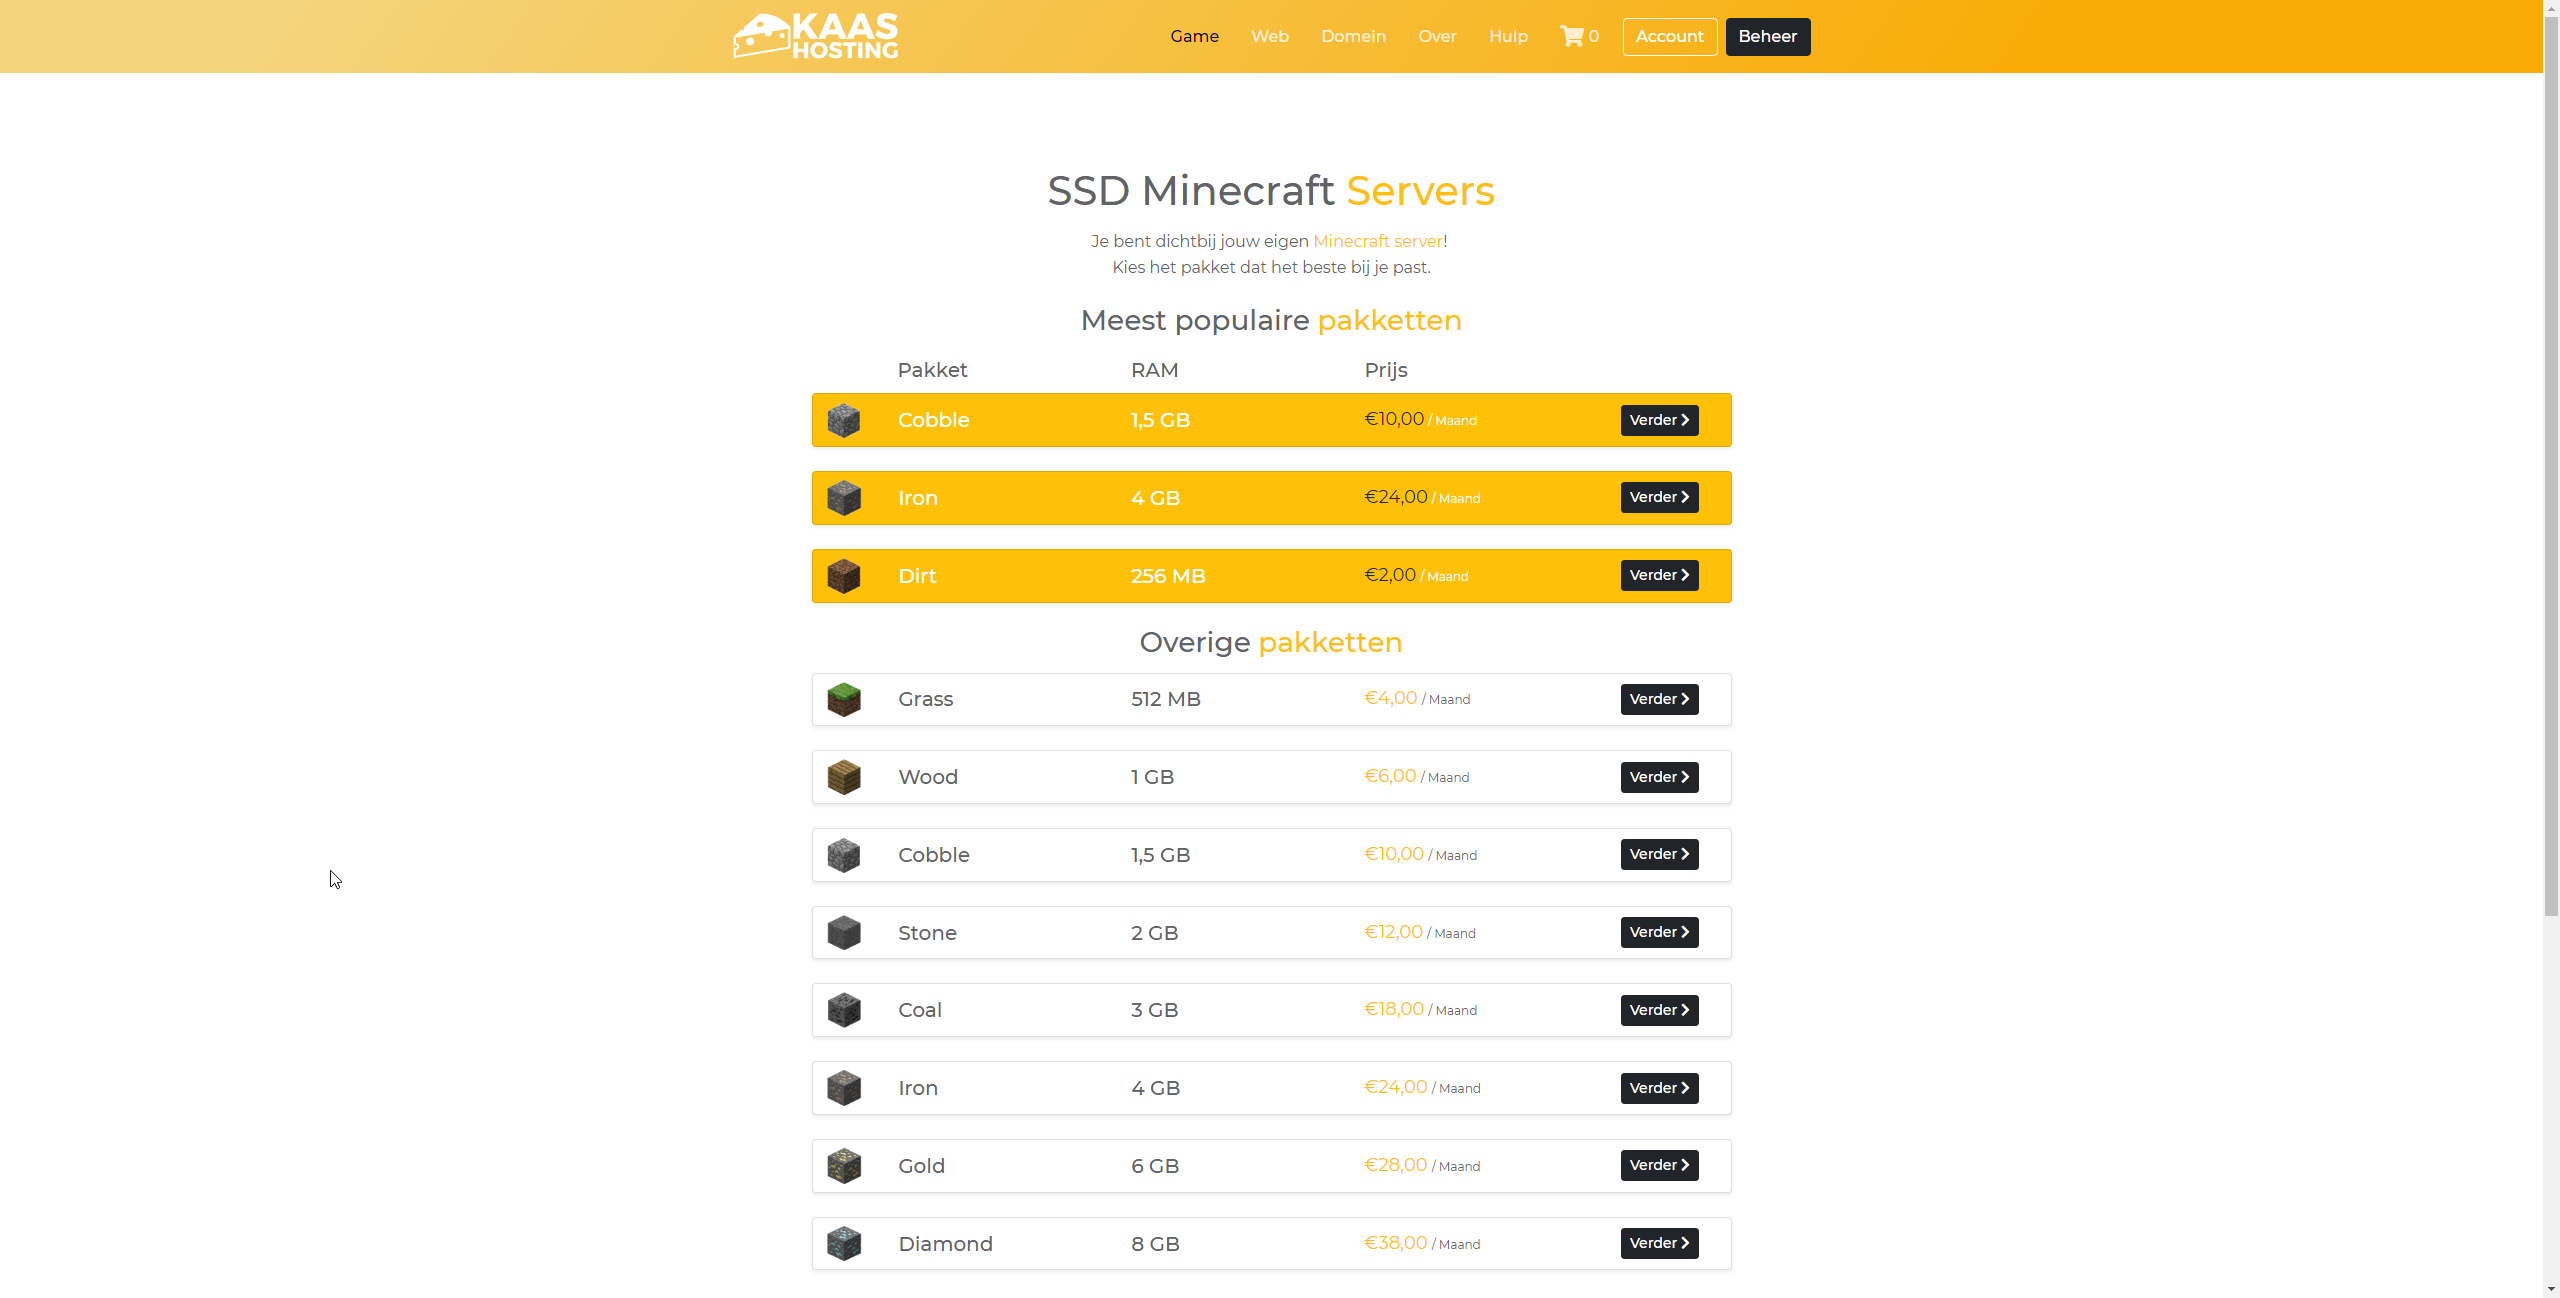Click the Diamond ore block icon
Image resolution: width=2560 pixels, height=1298 pixels.
tap(844, 1244)
